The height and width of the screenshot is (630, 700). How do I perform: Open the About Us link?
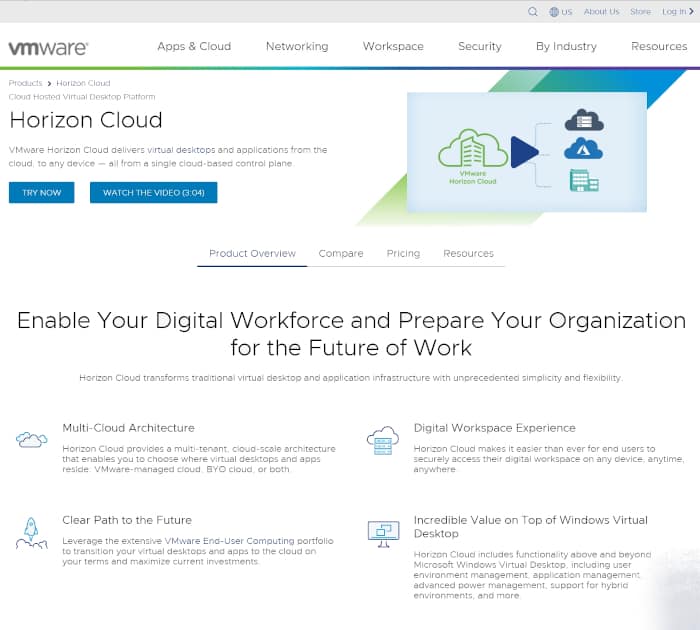point(601,12)
